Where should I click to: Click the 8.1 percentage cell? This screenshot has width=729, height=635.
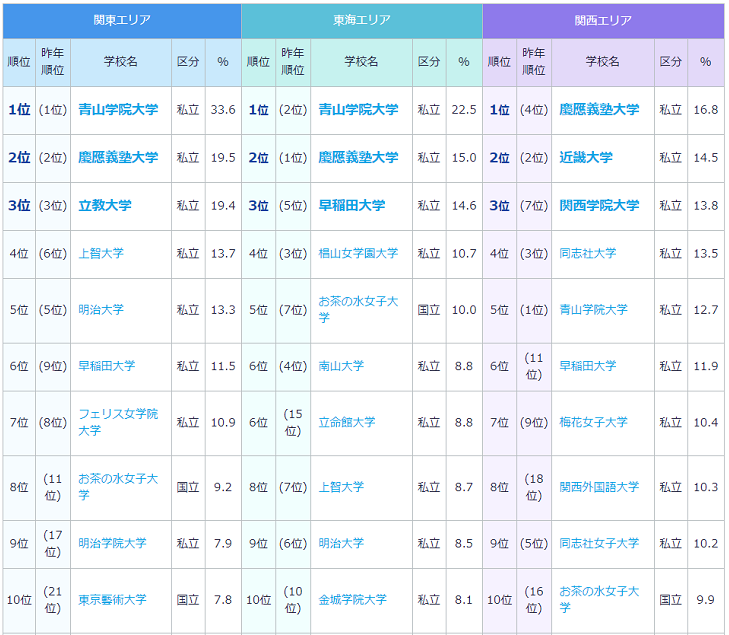pos(464,600)
